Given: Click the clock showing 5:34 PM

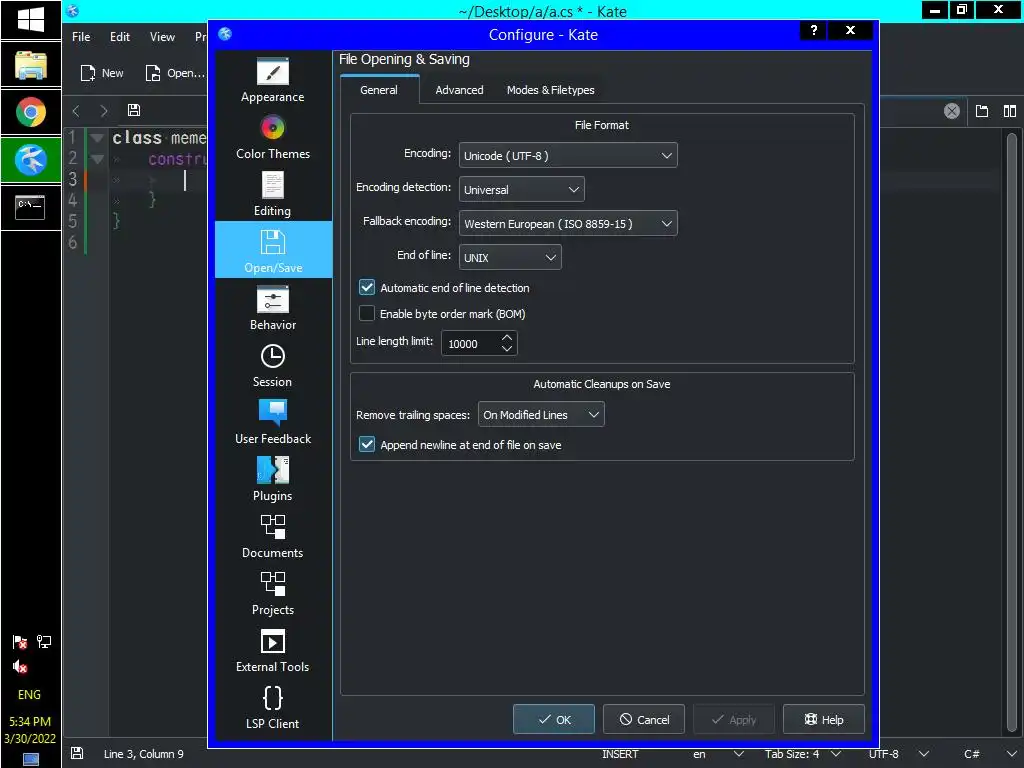Looking at the screenshot, I should click(29, 721).
